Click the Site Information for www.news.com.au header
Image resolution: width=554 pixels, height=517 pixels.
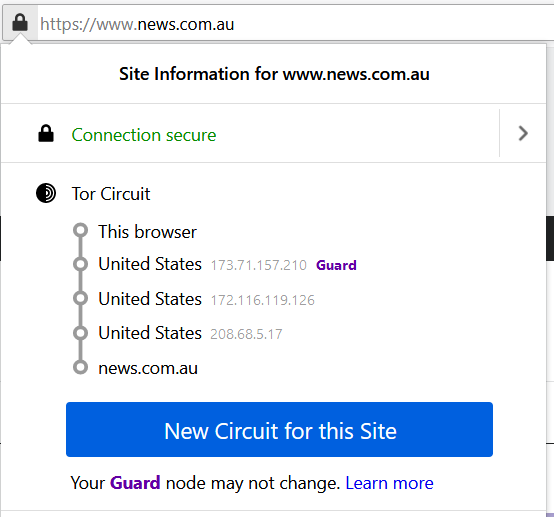pos(274,74)
